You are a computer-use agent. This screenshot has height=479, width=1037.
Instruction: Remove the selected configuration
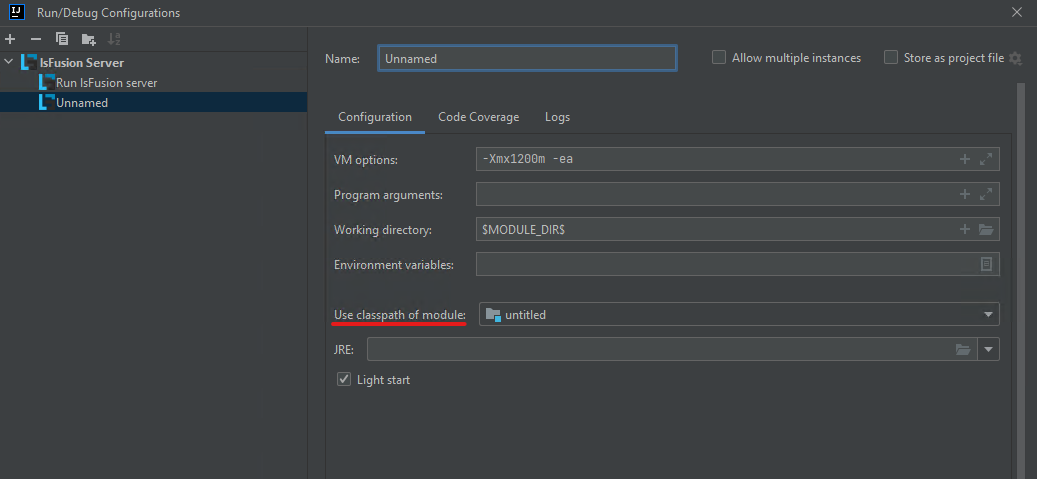(36, 39)
